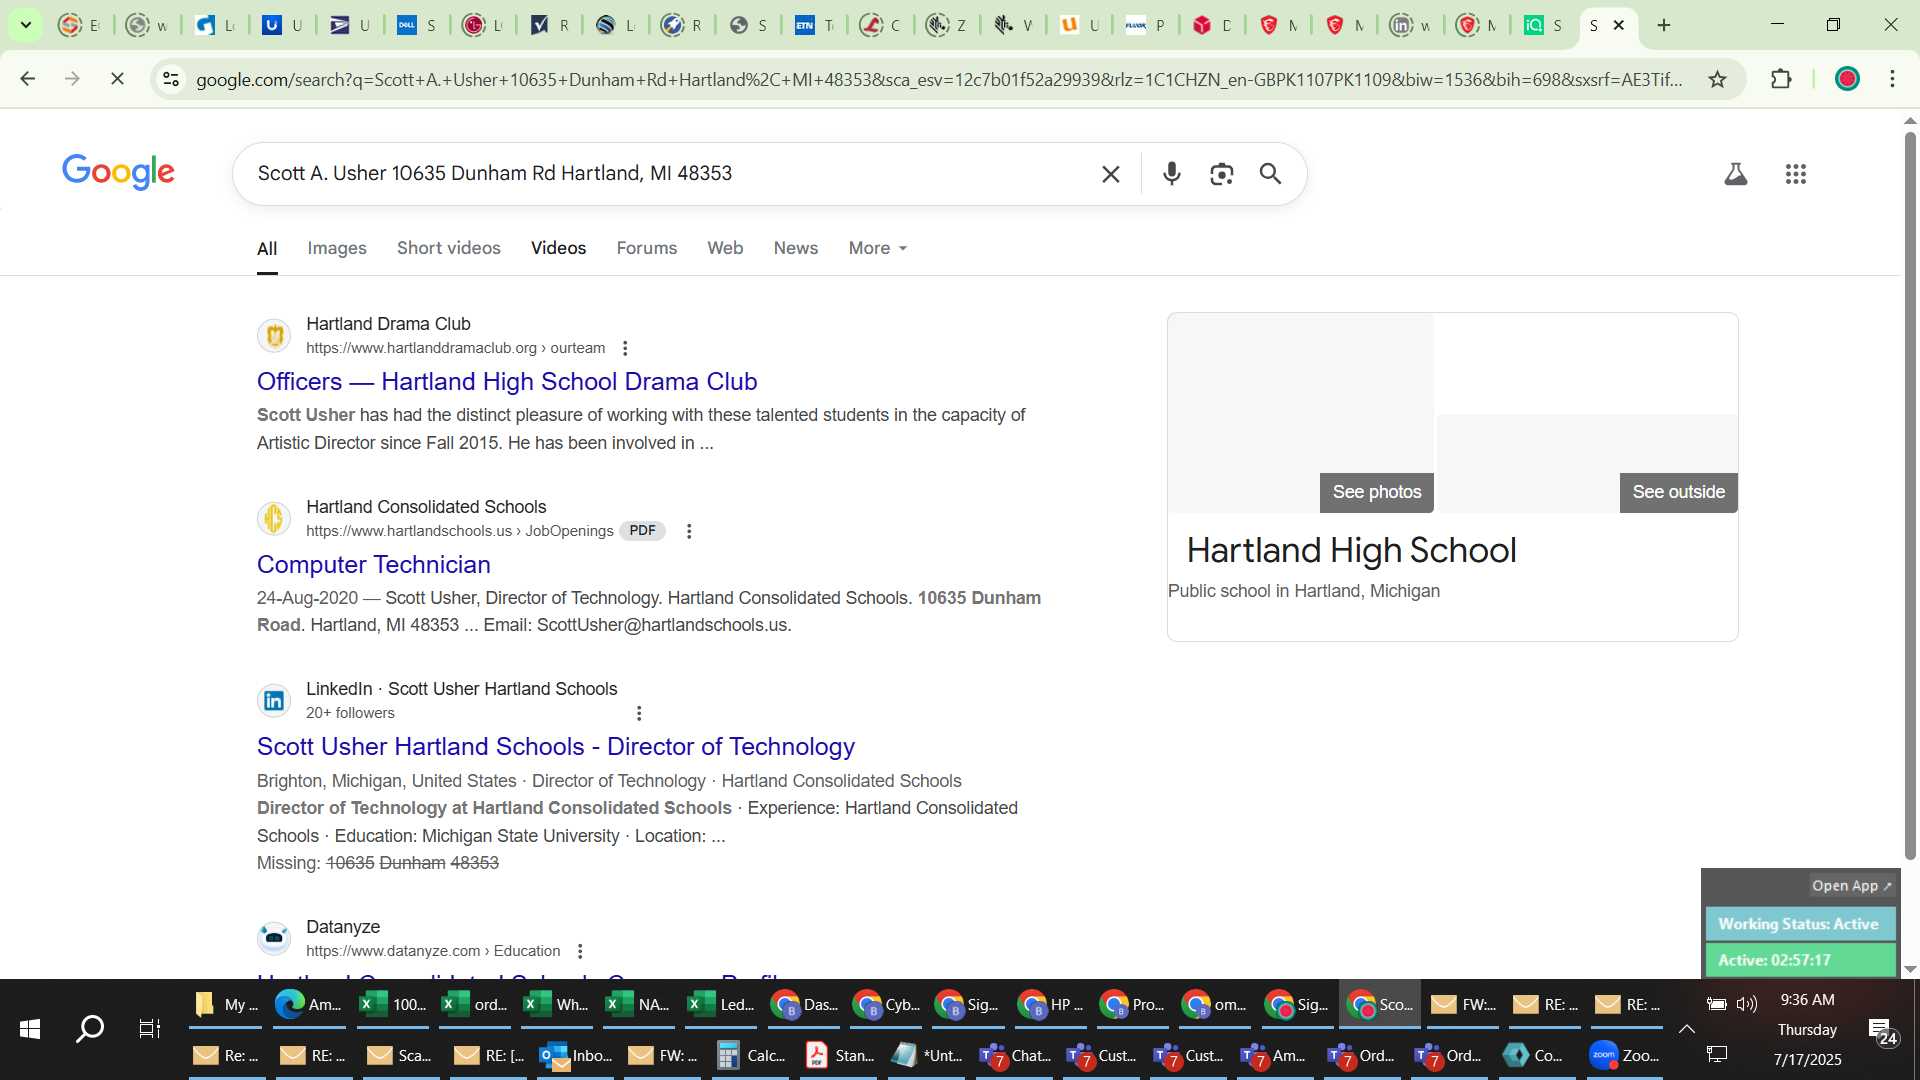Click Working Status: Active indicator

point(1799,924)
